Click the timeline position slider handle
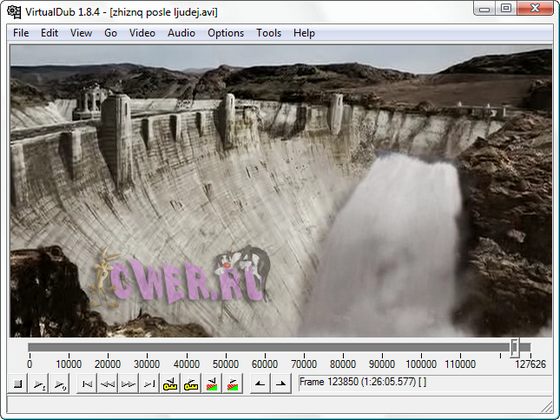The height and width of the screenshot is (420, 560). click(515, 348)
